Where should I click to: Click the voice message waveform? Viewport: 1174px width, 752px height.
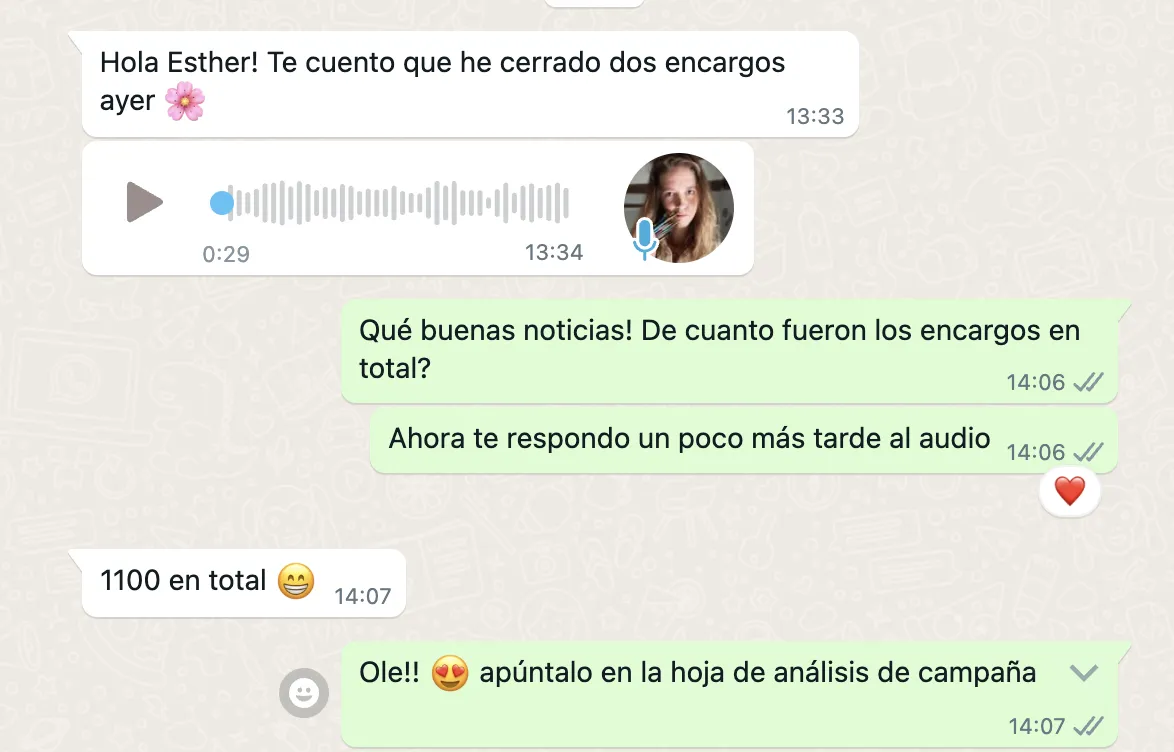pos(398,203)
